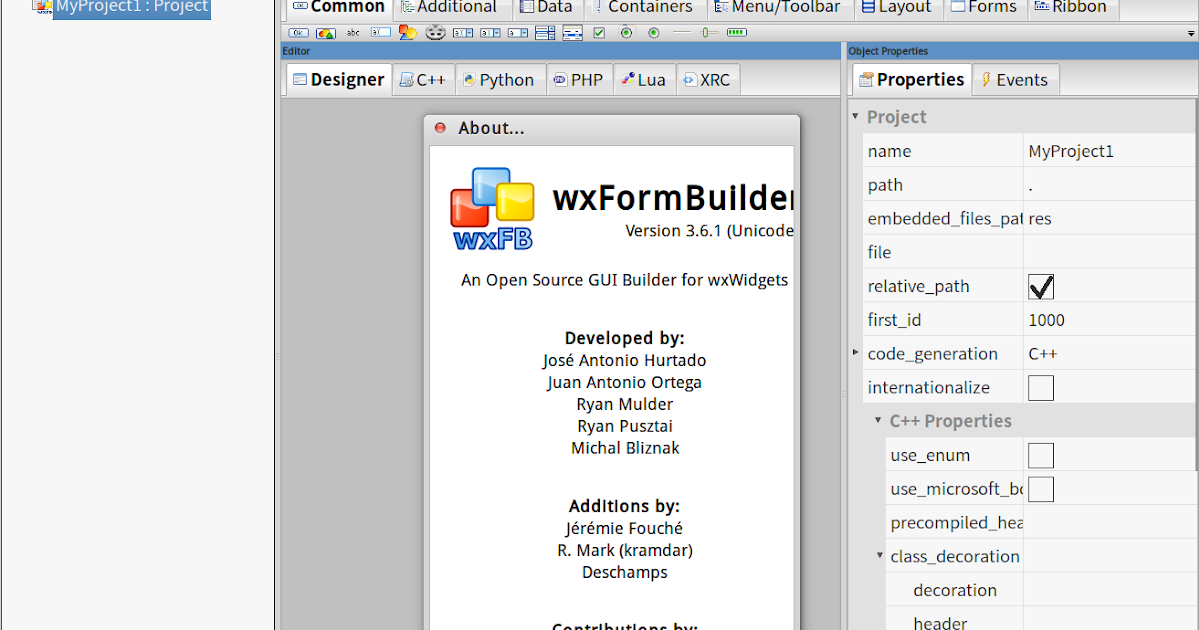This screenshot has height=630, width=1200.
Task: Open the toolbar overflow dropdown arrow
Action: 1193,32
